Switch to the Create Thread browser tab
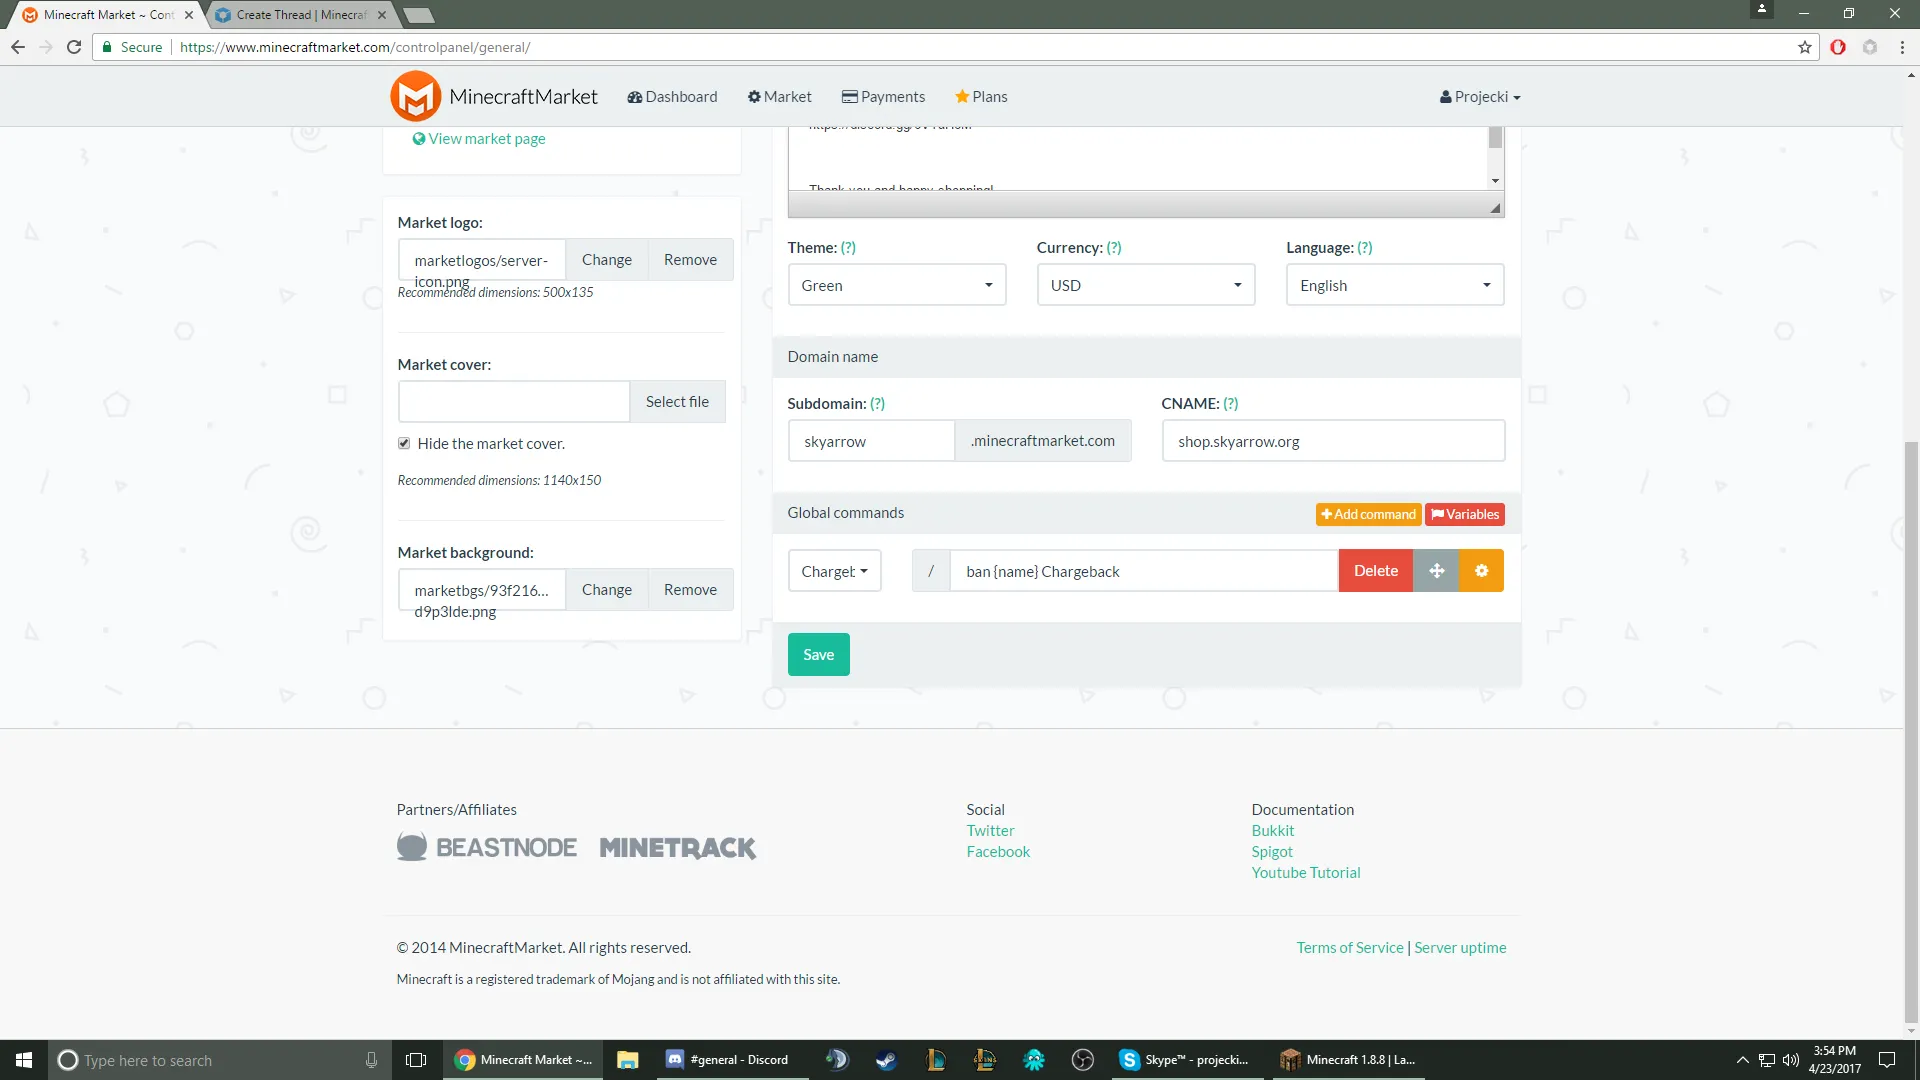This screenshot has width=1920, height=1080. (x=299, y=15)
